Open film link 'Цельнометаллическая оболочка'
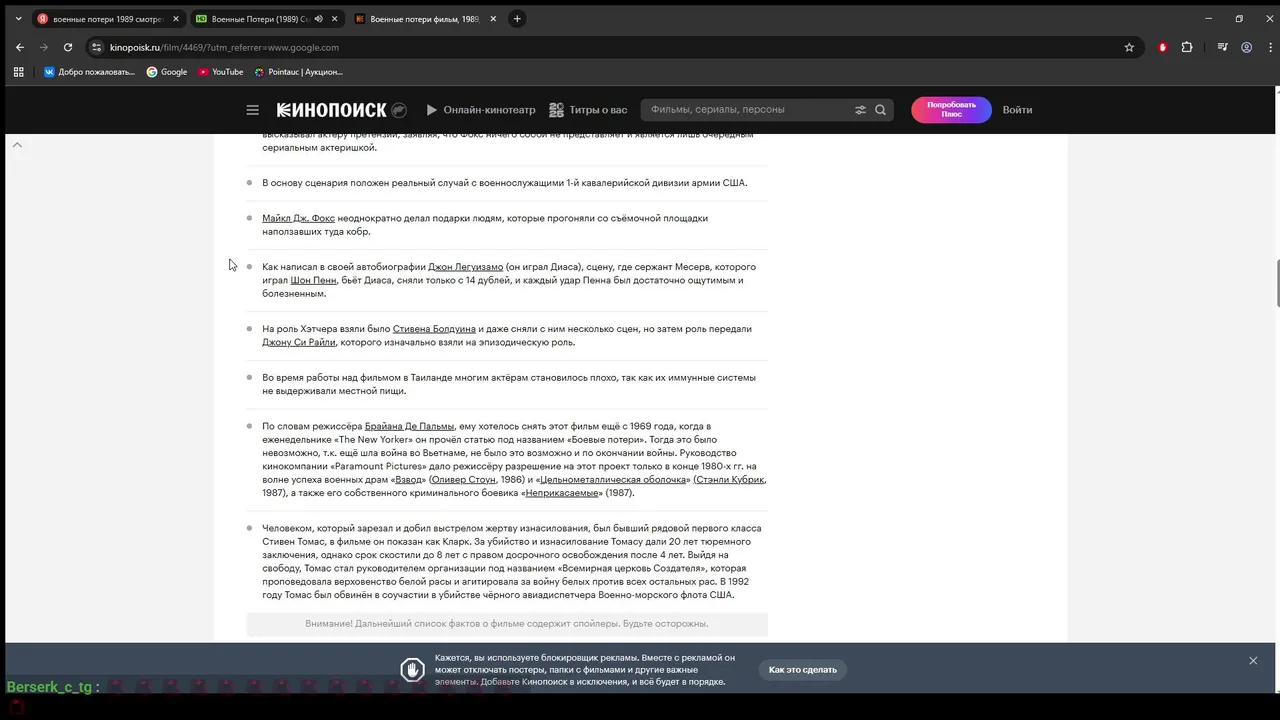 (613, 480)
